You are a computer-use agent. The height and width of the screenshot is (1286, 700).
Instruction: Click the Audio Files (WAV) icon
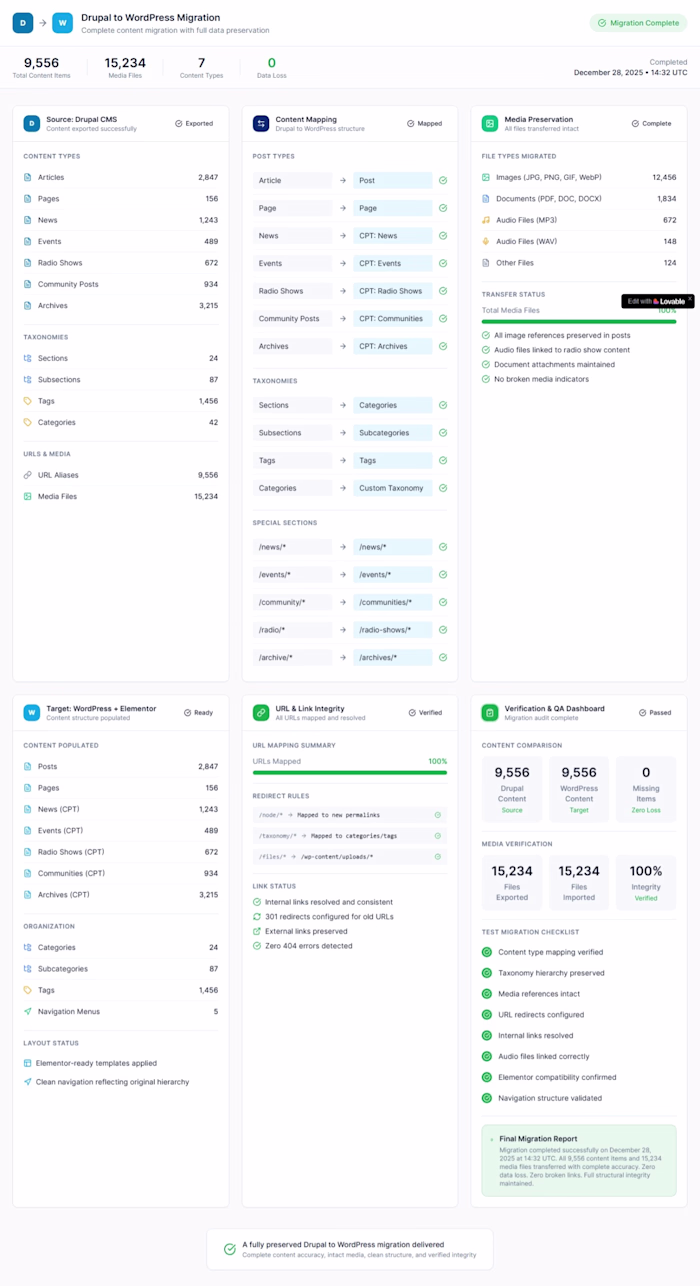pos(486,241)
